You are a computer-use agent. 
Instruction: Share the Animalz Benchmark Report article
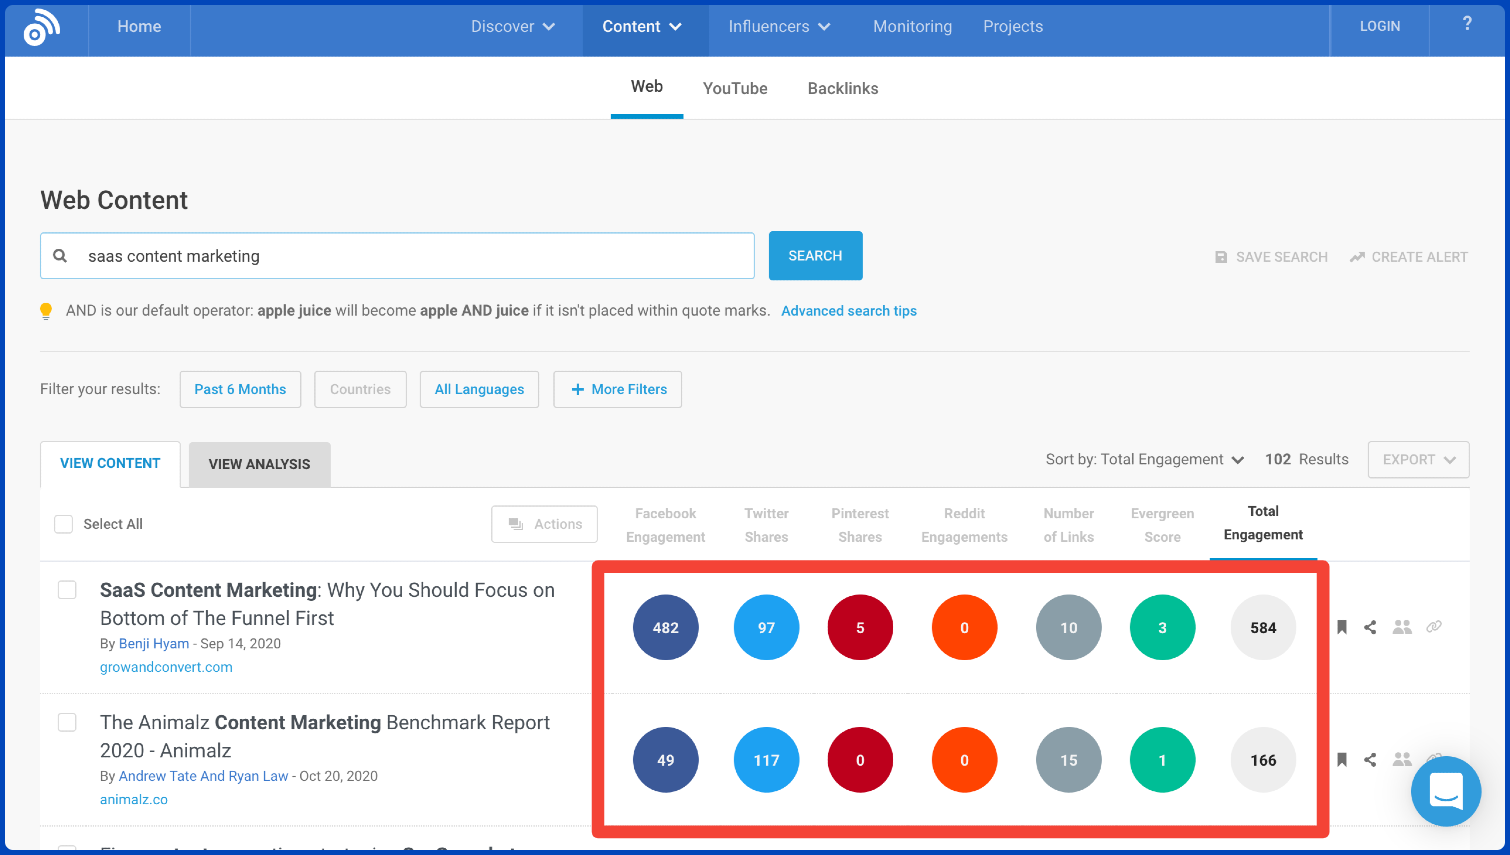click(x=1370, y=760)
